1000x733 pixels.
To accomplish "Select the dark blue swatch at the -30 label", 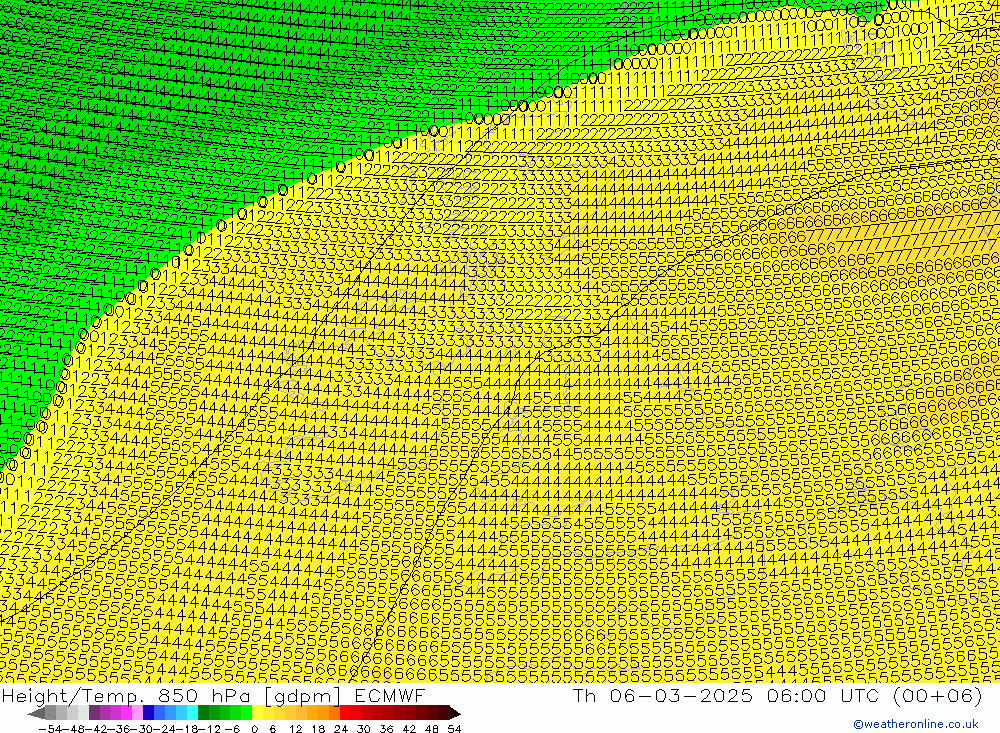I will 148,713.
